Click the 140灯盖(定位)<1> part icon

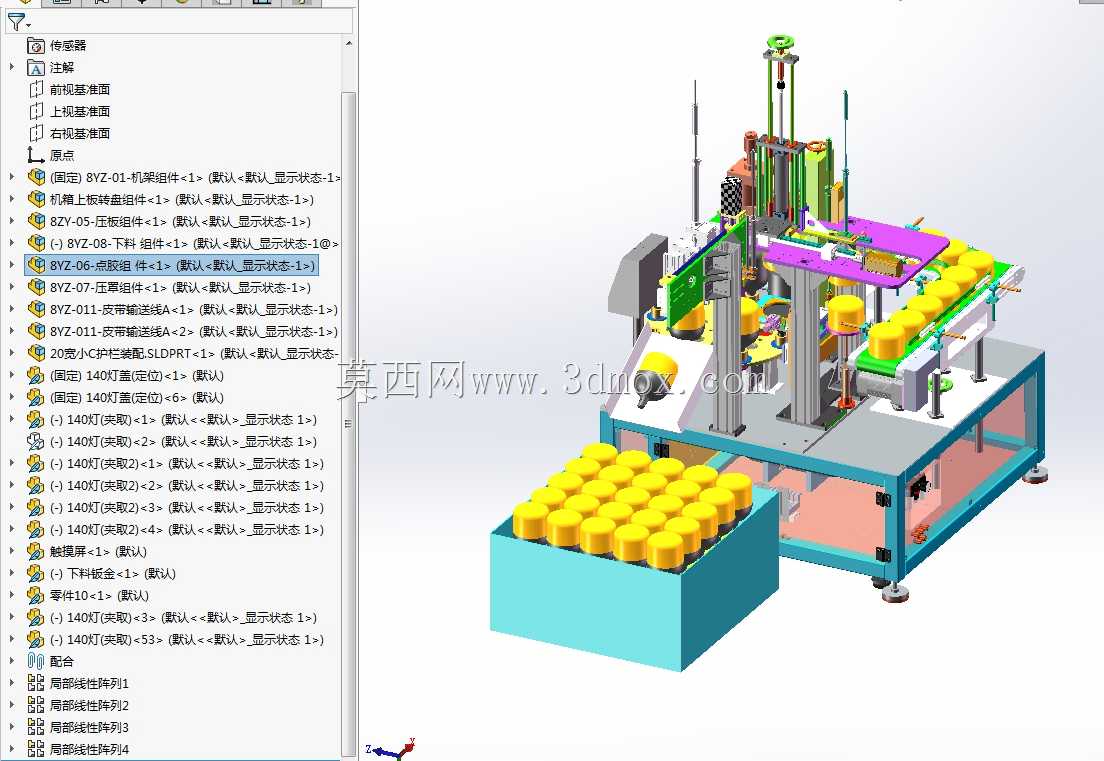(x=36, y=375)
